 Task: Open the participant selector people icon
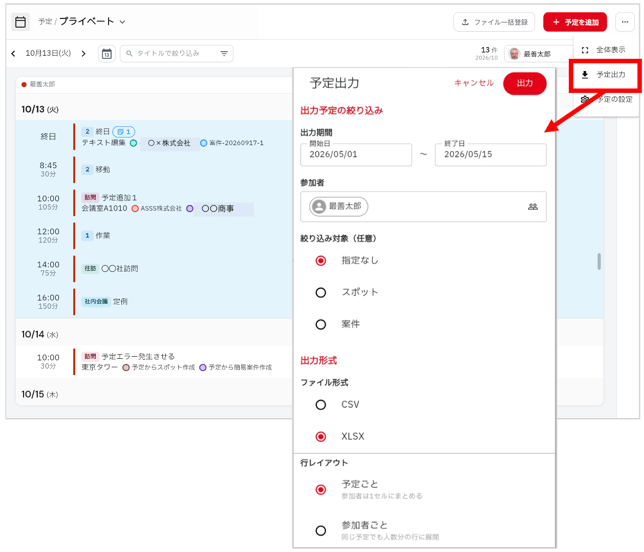[x=533, y=207]
